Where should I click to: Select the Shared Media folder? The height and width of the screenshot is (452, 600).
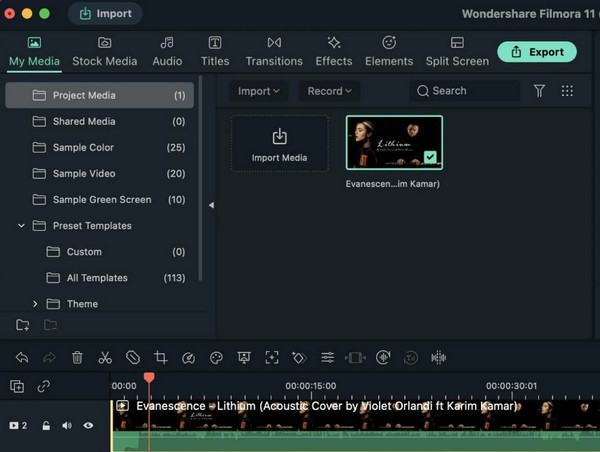pos(99,121)
